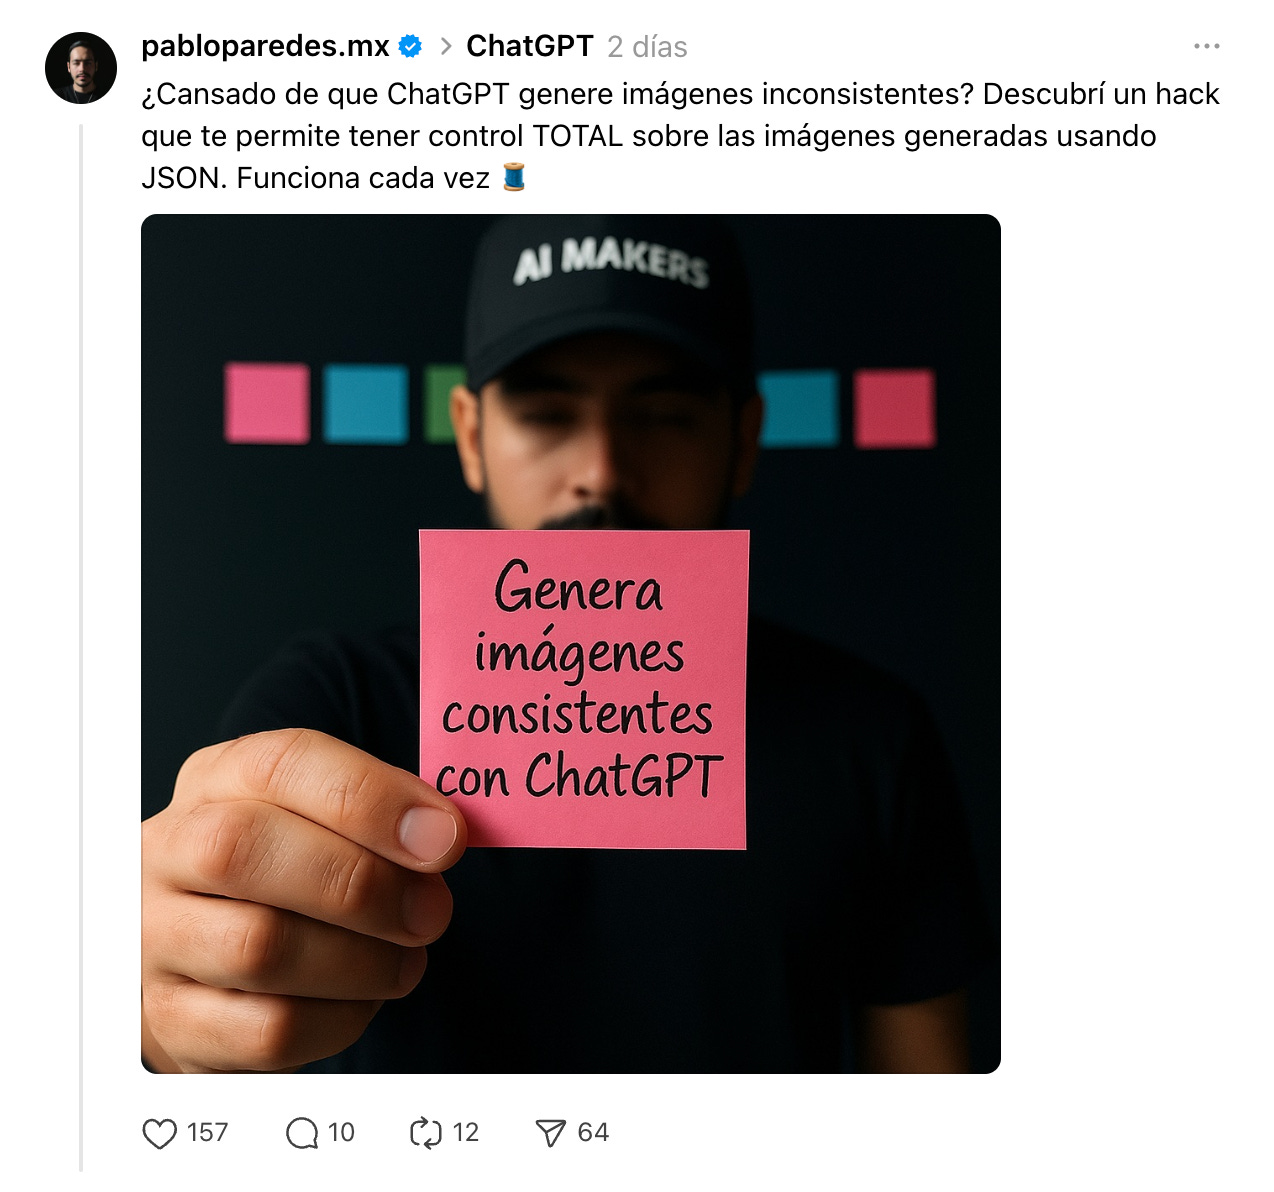Open the three-dots more options menu
Viewport: 1274px width, 1192px height.
coord(1206,46)
